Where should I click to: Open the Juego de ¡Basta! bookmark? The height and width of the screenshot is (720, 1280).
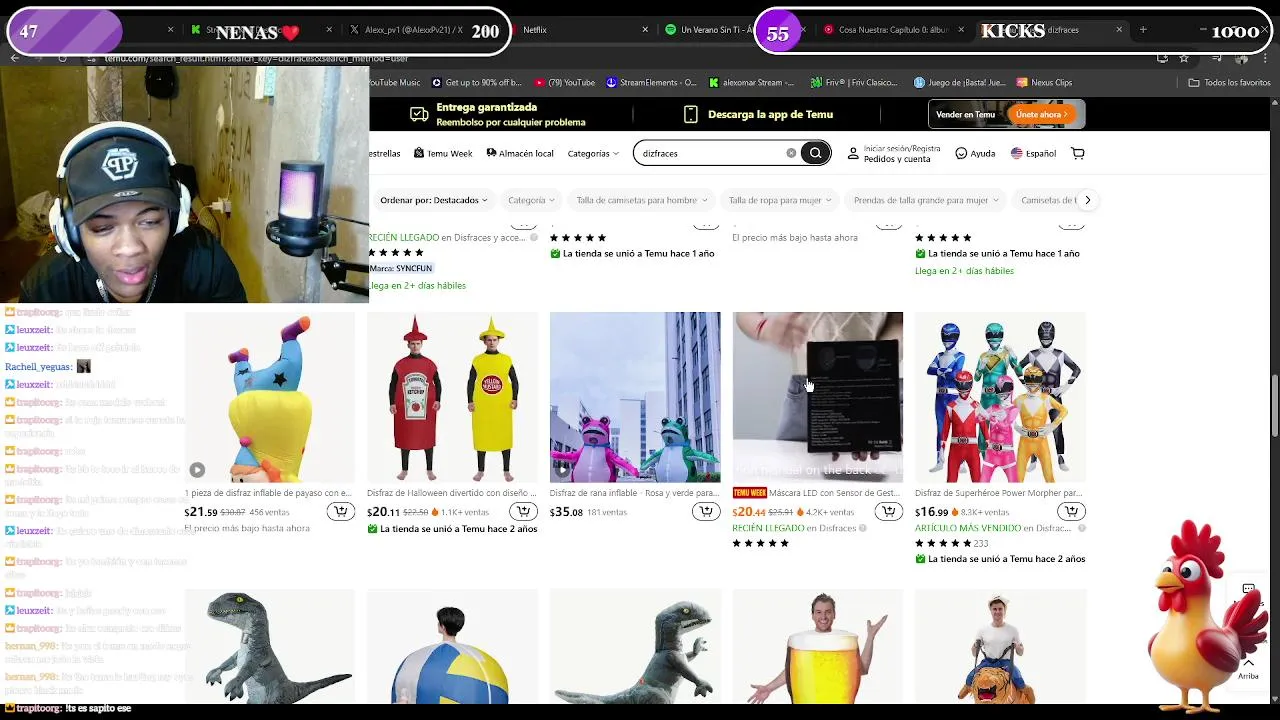tap(959, 82)
